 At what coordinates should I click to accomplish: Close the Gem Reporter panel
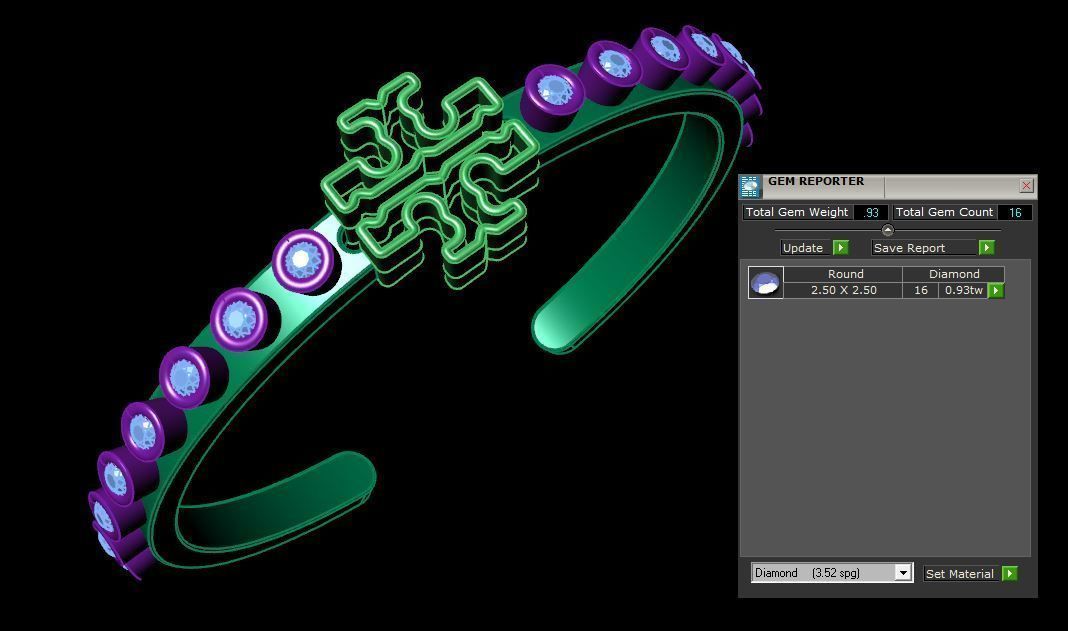pyautogui.click(x=1026, y=185)
